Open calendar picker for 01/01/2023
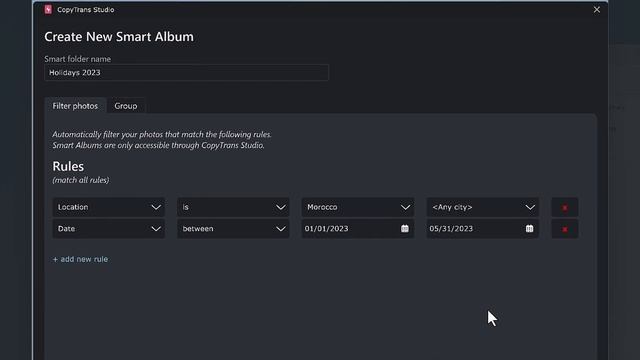 pos(404,229)
